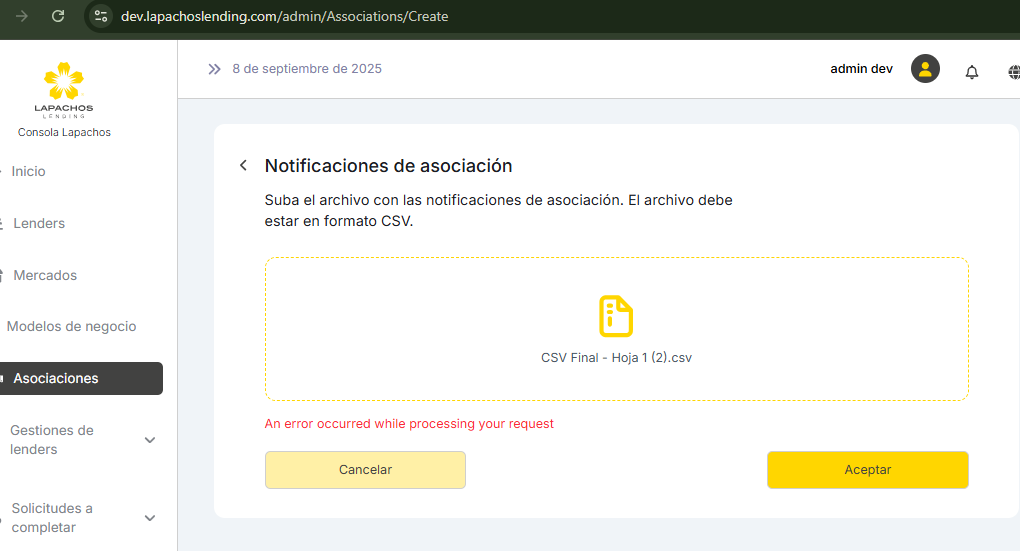Click the browser forward arrow
Screen dimensions: 1020x551
coord(21,16)
